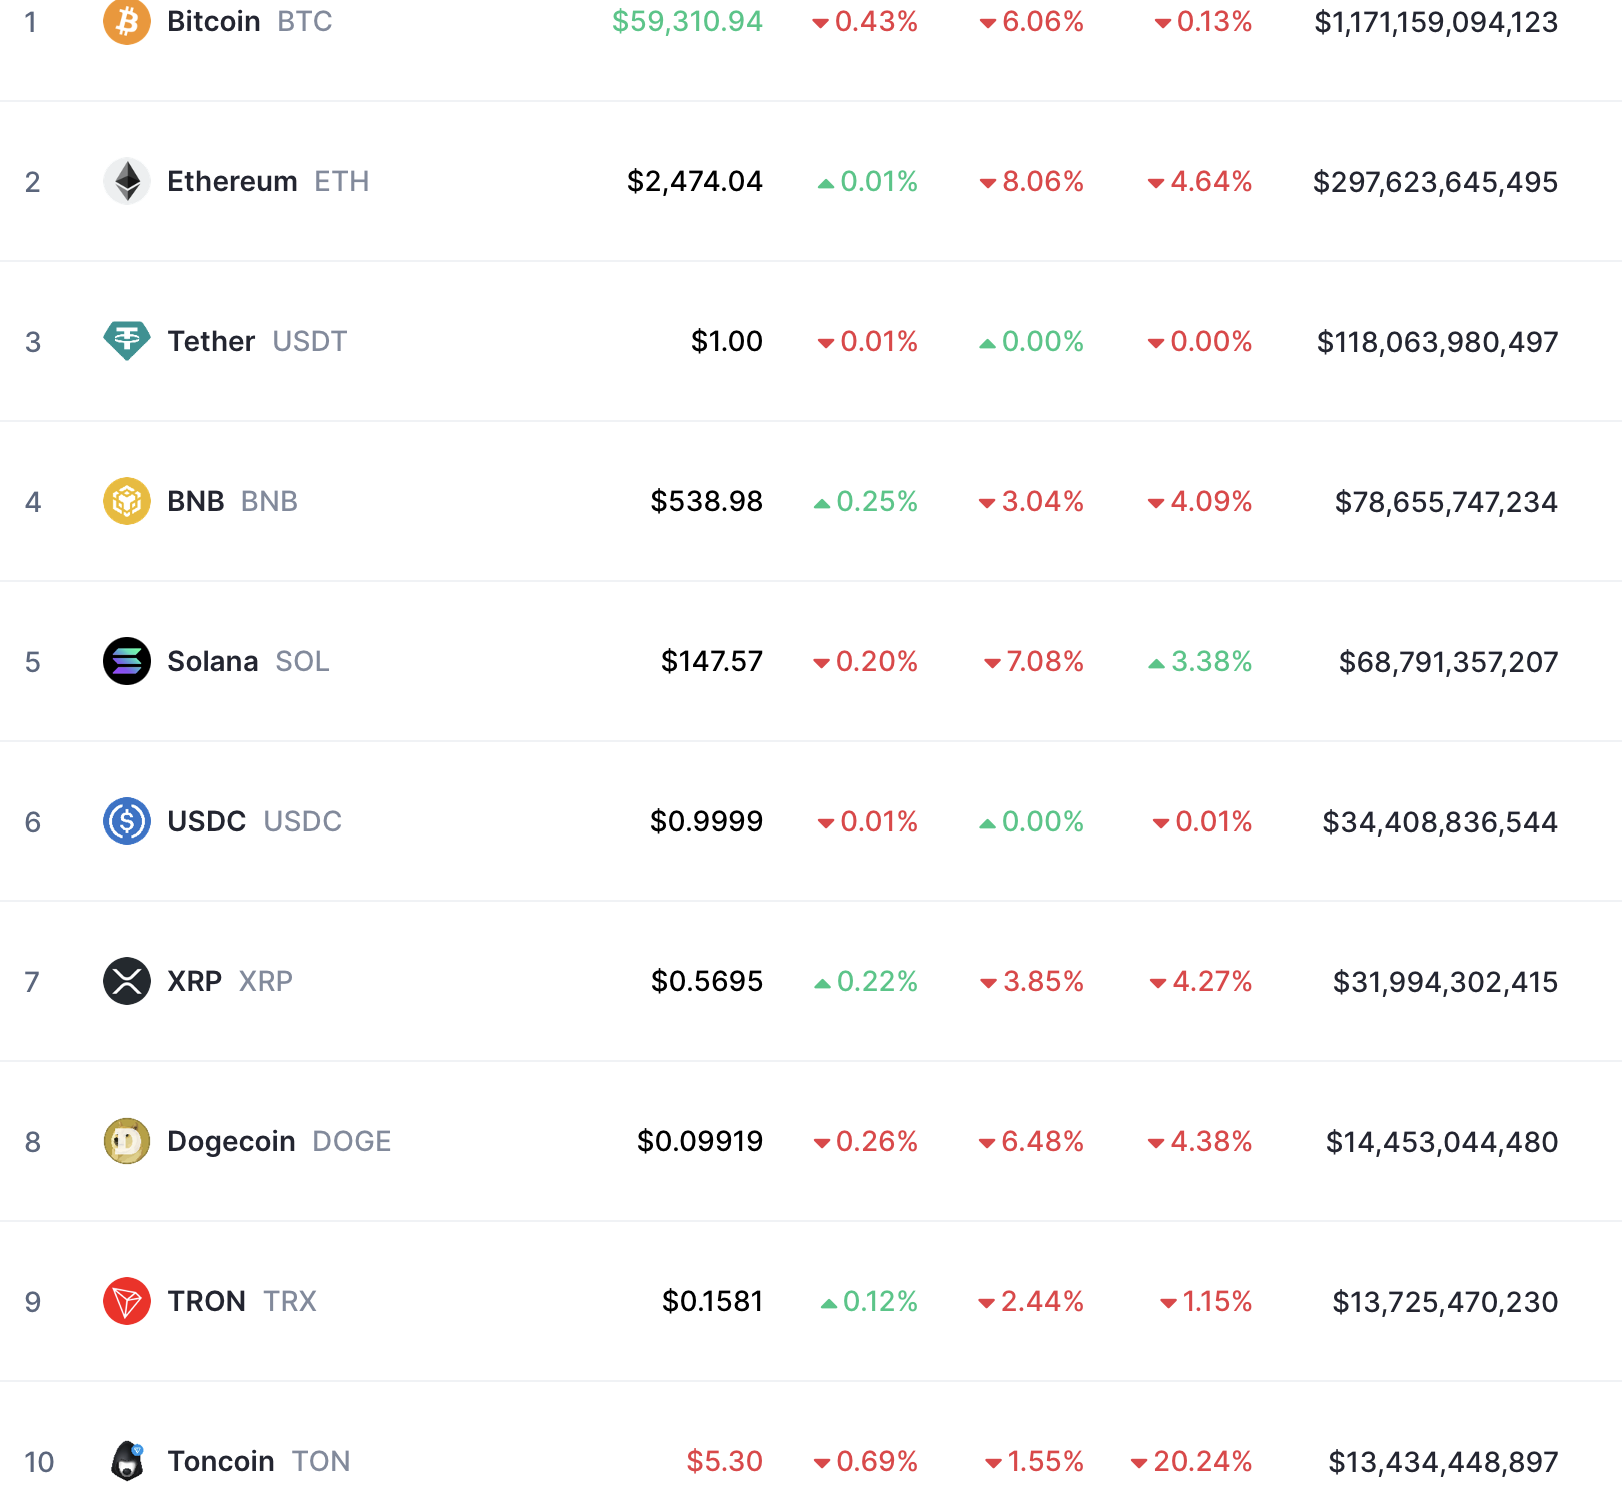This screenshot has width=1622, height=1488.
Task: Click the USDT ticker symbol
Action: 309,341
